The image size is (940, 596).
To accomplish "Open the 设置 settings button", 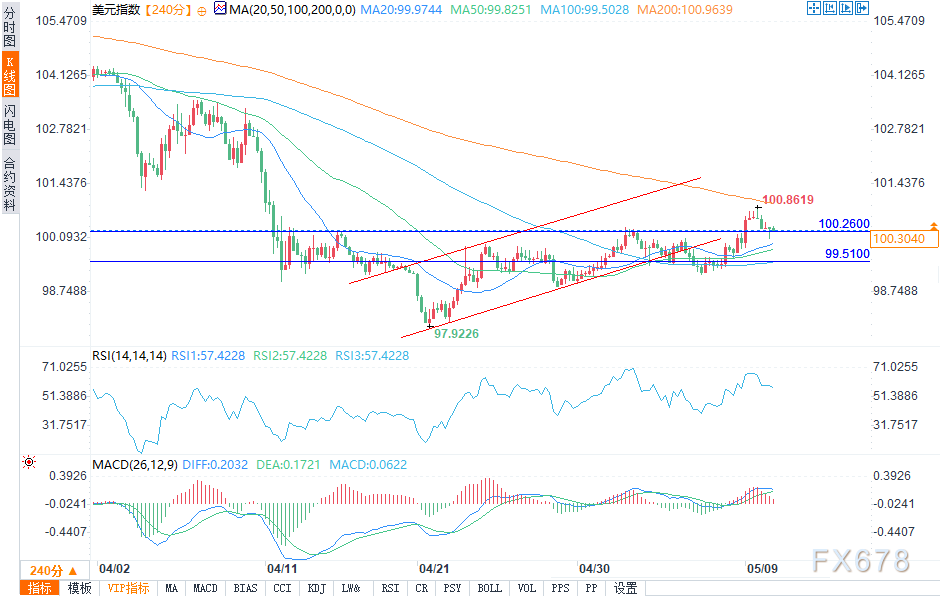I will [x=625, y=588].
